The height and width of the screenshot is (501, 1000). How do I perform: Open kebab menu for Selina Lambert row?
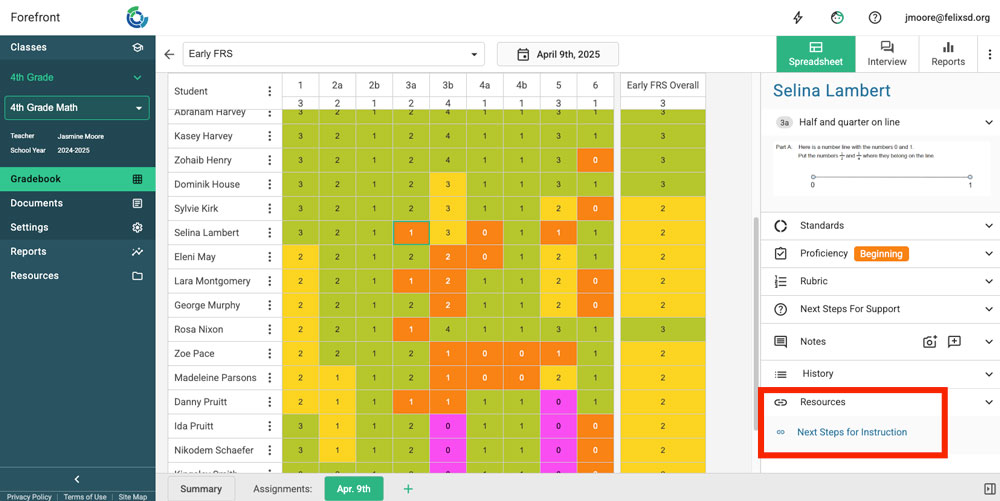pos(269,233)
